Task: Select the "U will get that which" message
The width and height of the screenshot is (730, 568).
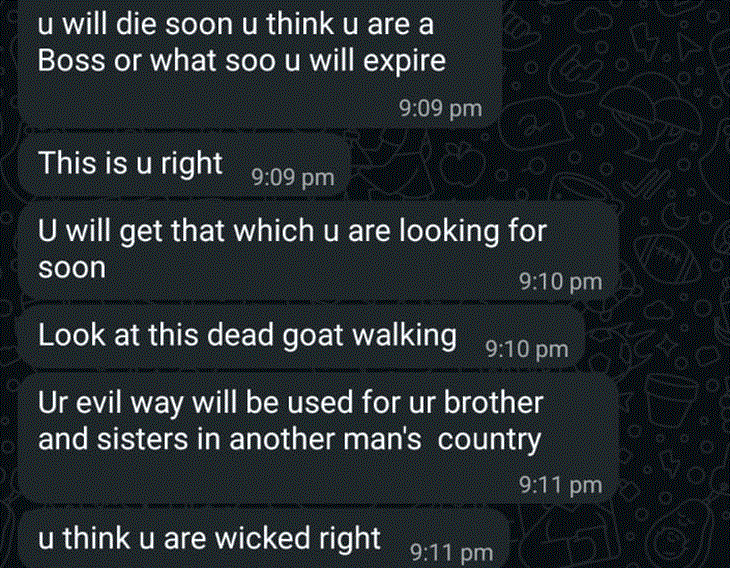Action: (x=318, y=251)
